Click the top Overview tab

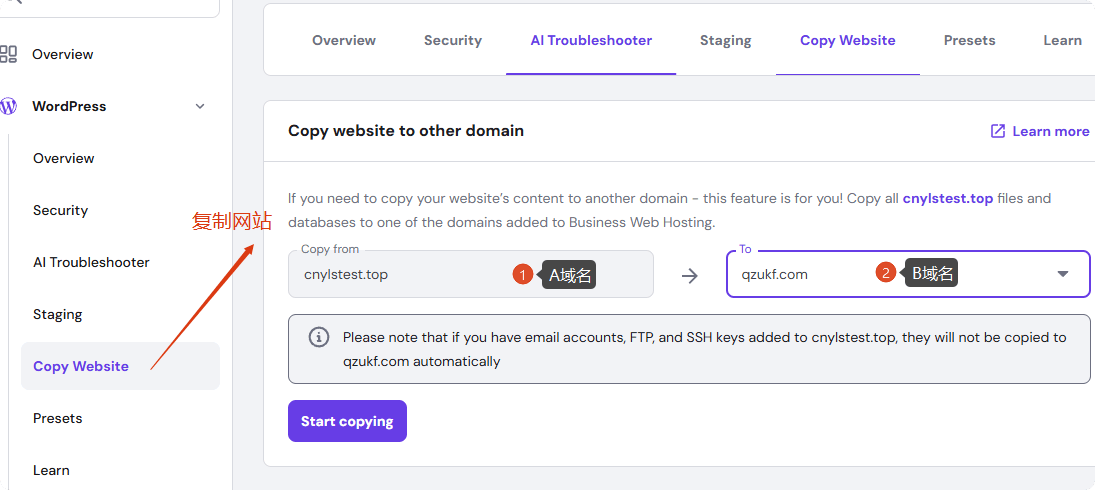[344, 41]
